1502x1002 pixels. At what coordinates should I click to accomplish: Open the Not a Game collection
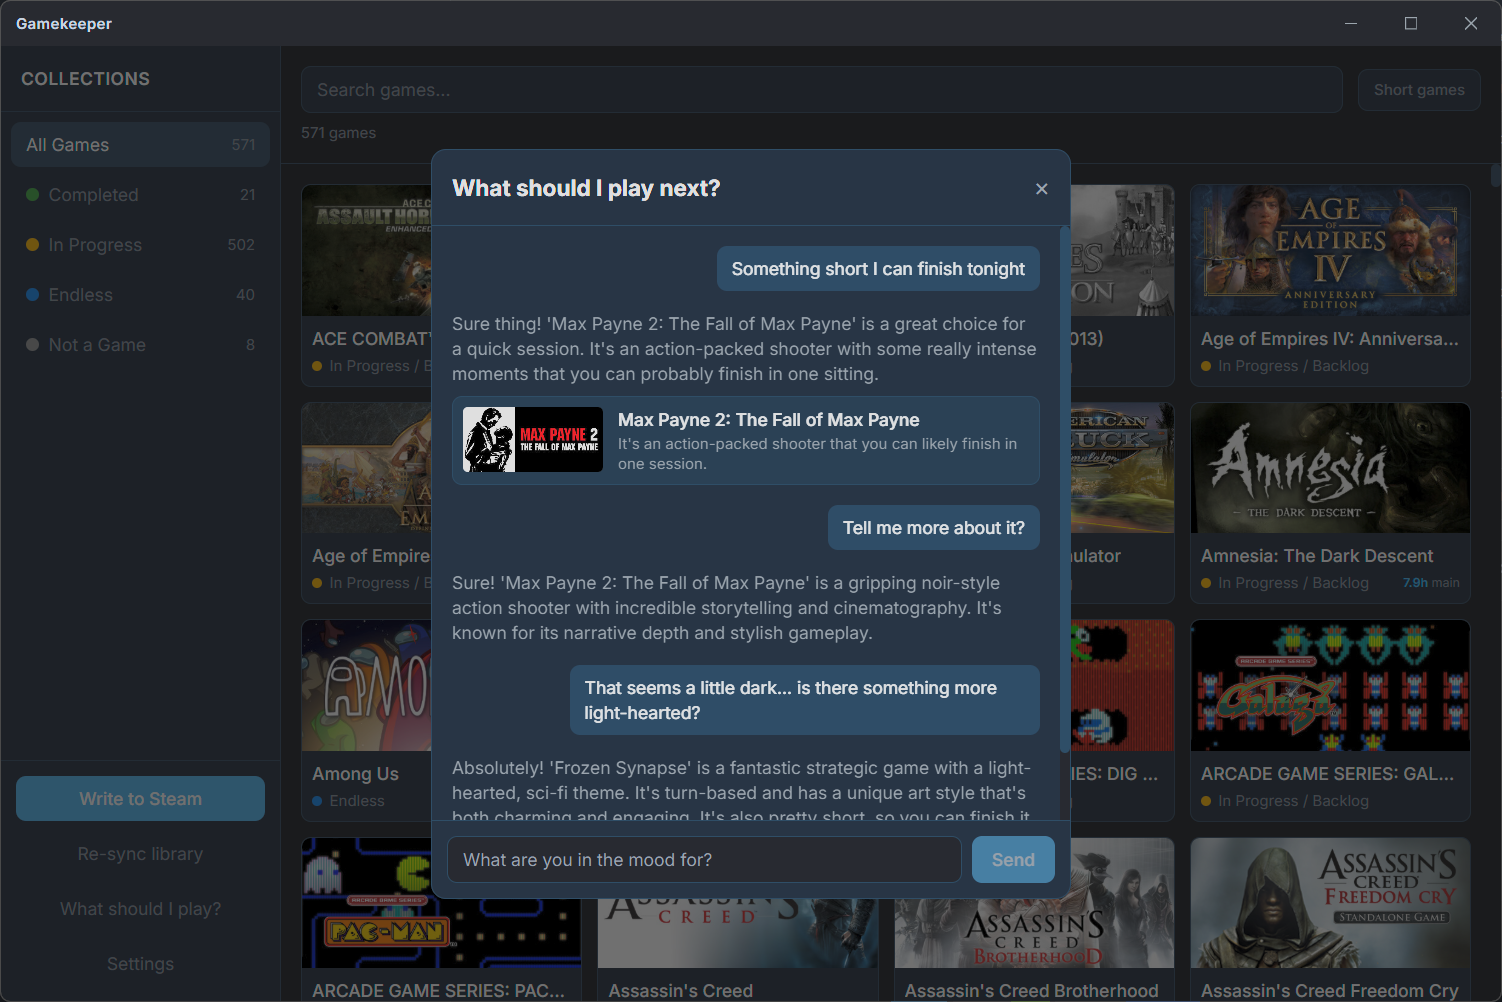(x=140, y=345)
